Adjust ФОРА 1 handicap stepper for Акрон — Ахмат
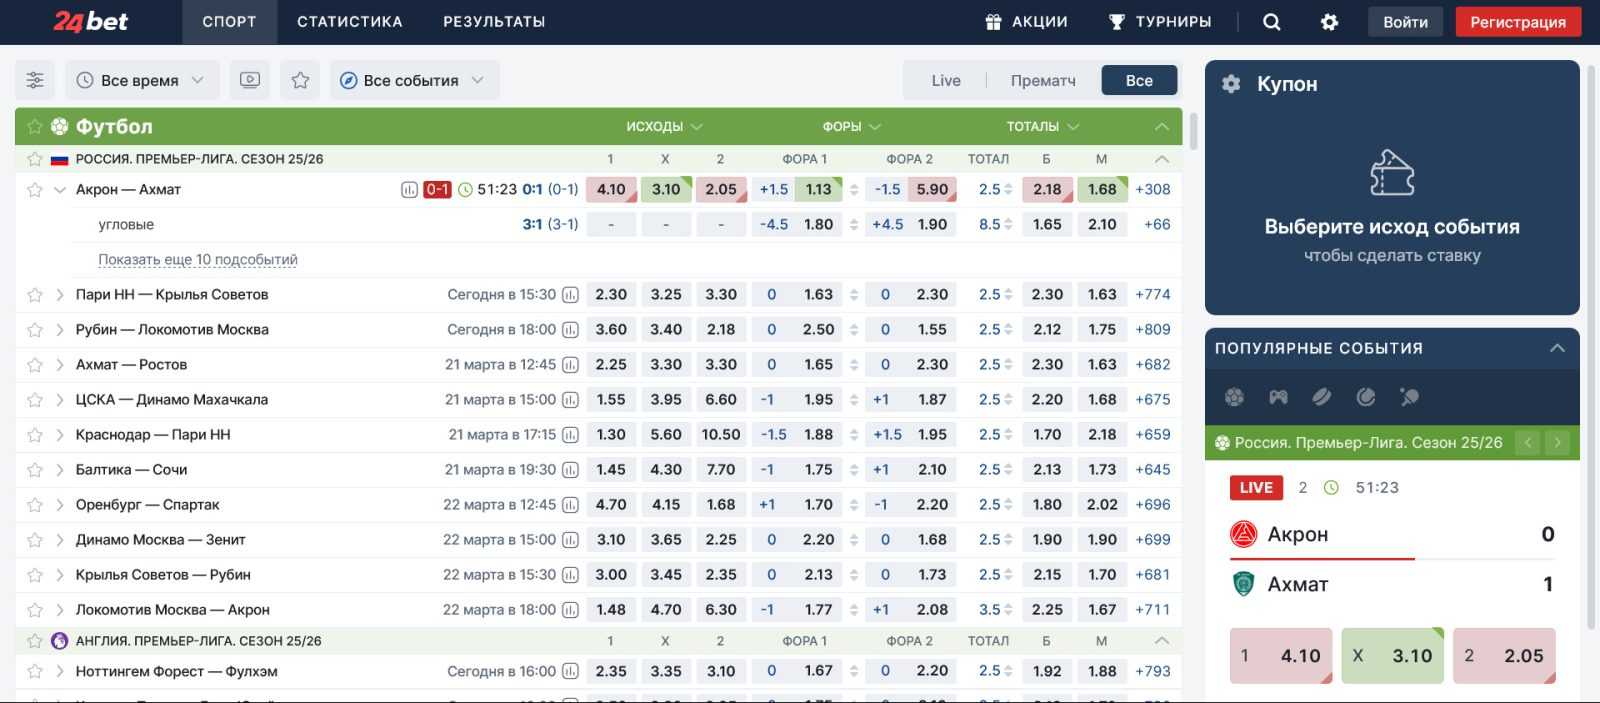This screenshot has width=1600, height=703. 854,189
